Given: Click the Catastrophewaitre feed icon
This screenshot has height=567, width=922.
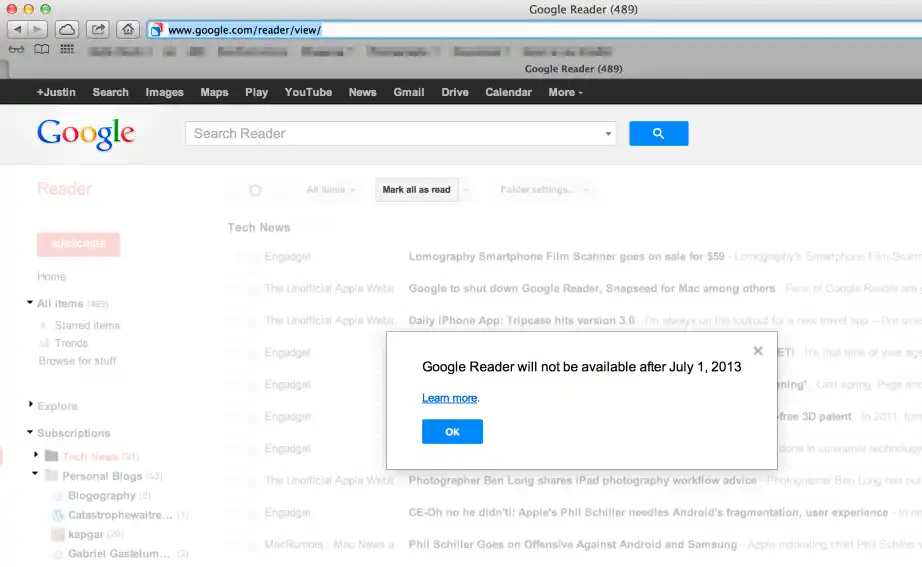Looking at the screenshot, I should click(x=58, y=515).
